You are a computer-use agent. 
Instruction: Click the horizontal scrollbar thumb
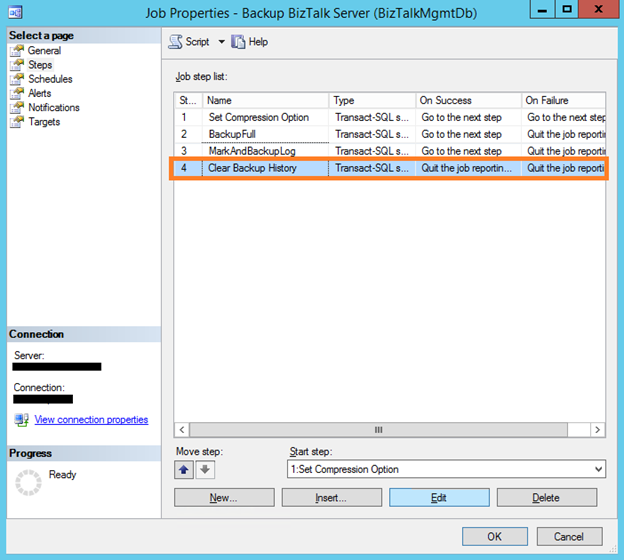[x=378, y=430]
